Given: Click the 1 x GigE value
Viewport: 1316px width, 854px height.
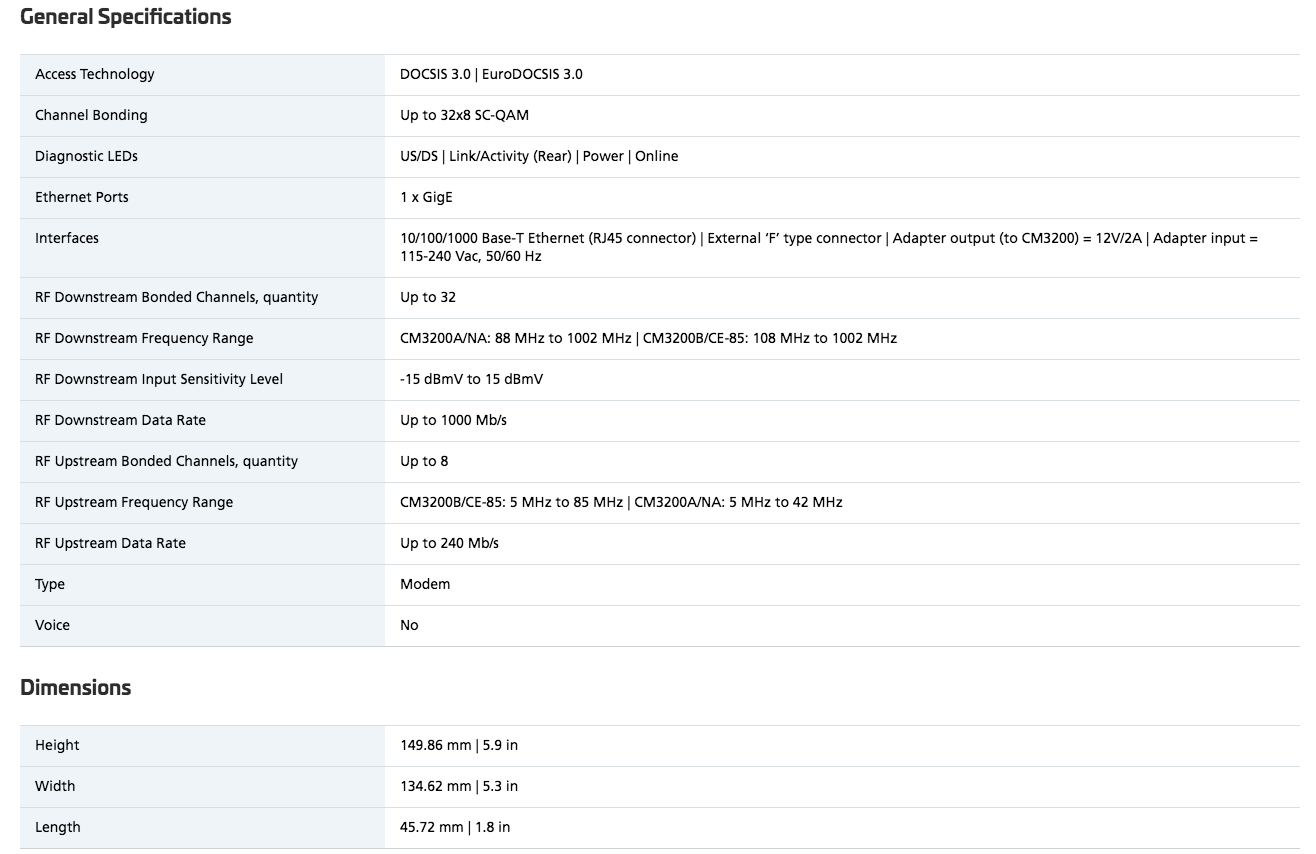Looking at the screenshot, I should pyautogui.click(x=426, y=197).
